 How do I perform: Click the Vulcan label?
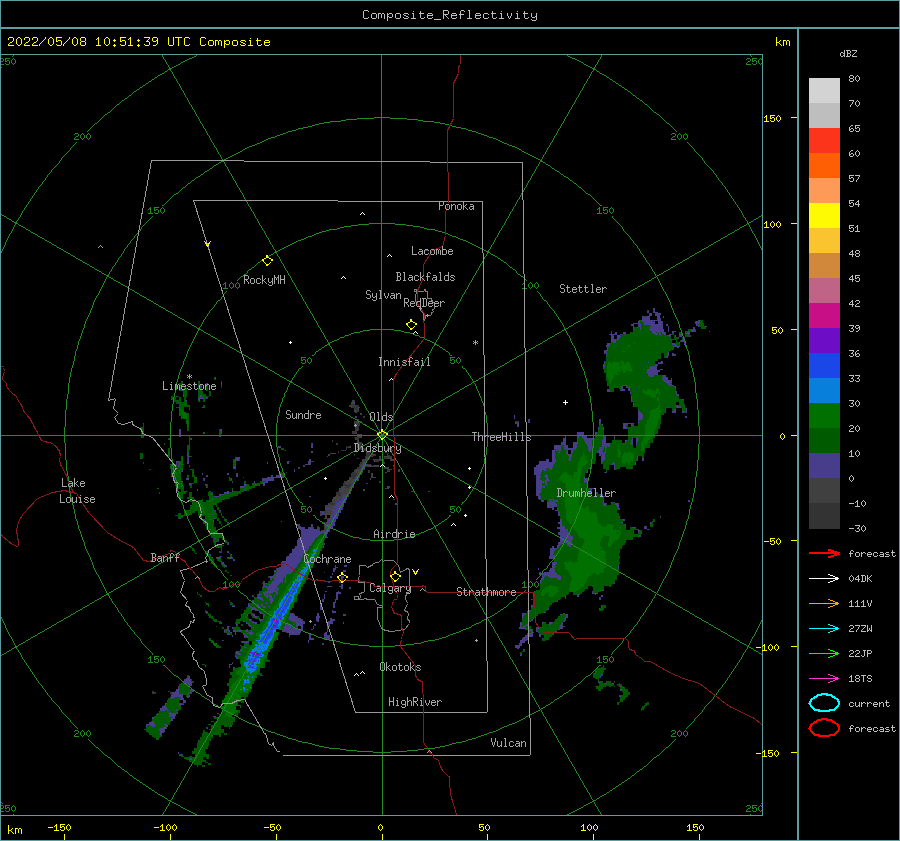[509, 743]
